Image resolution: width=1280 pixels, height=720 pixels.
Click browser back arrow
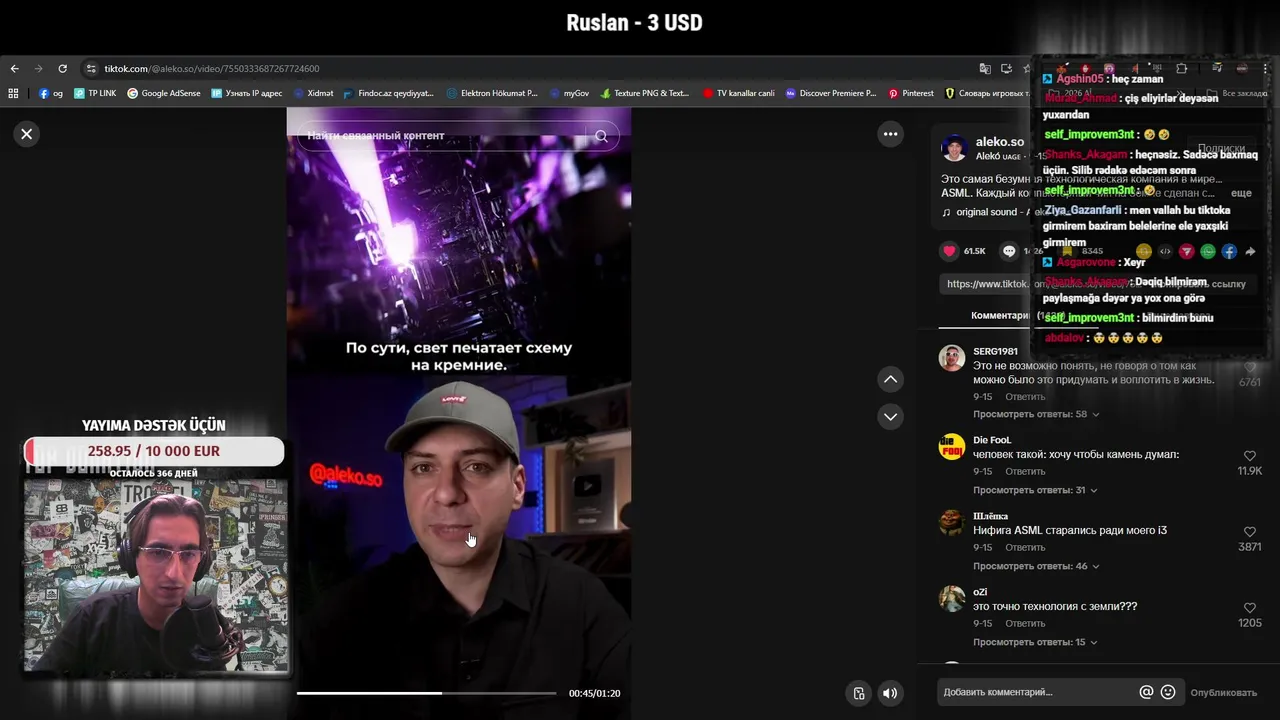click(14, 69)
